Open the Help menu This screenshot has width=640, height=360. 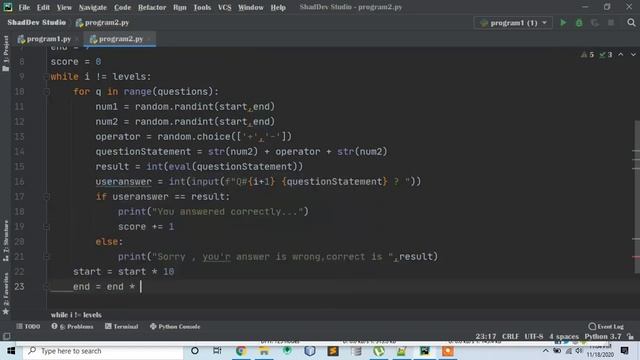pos(278,7)
